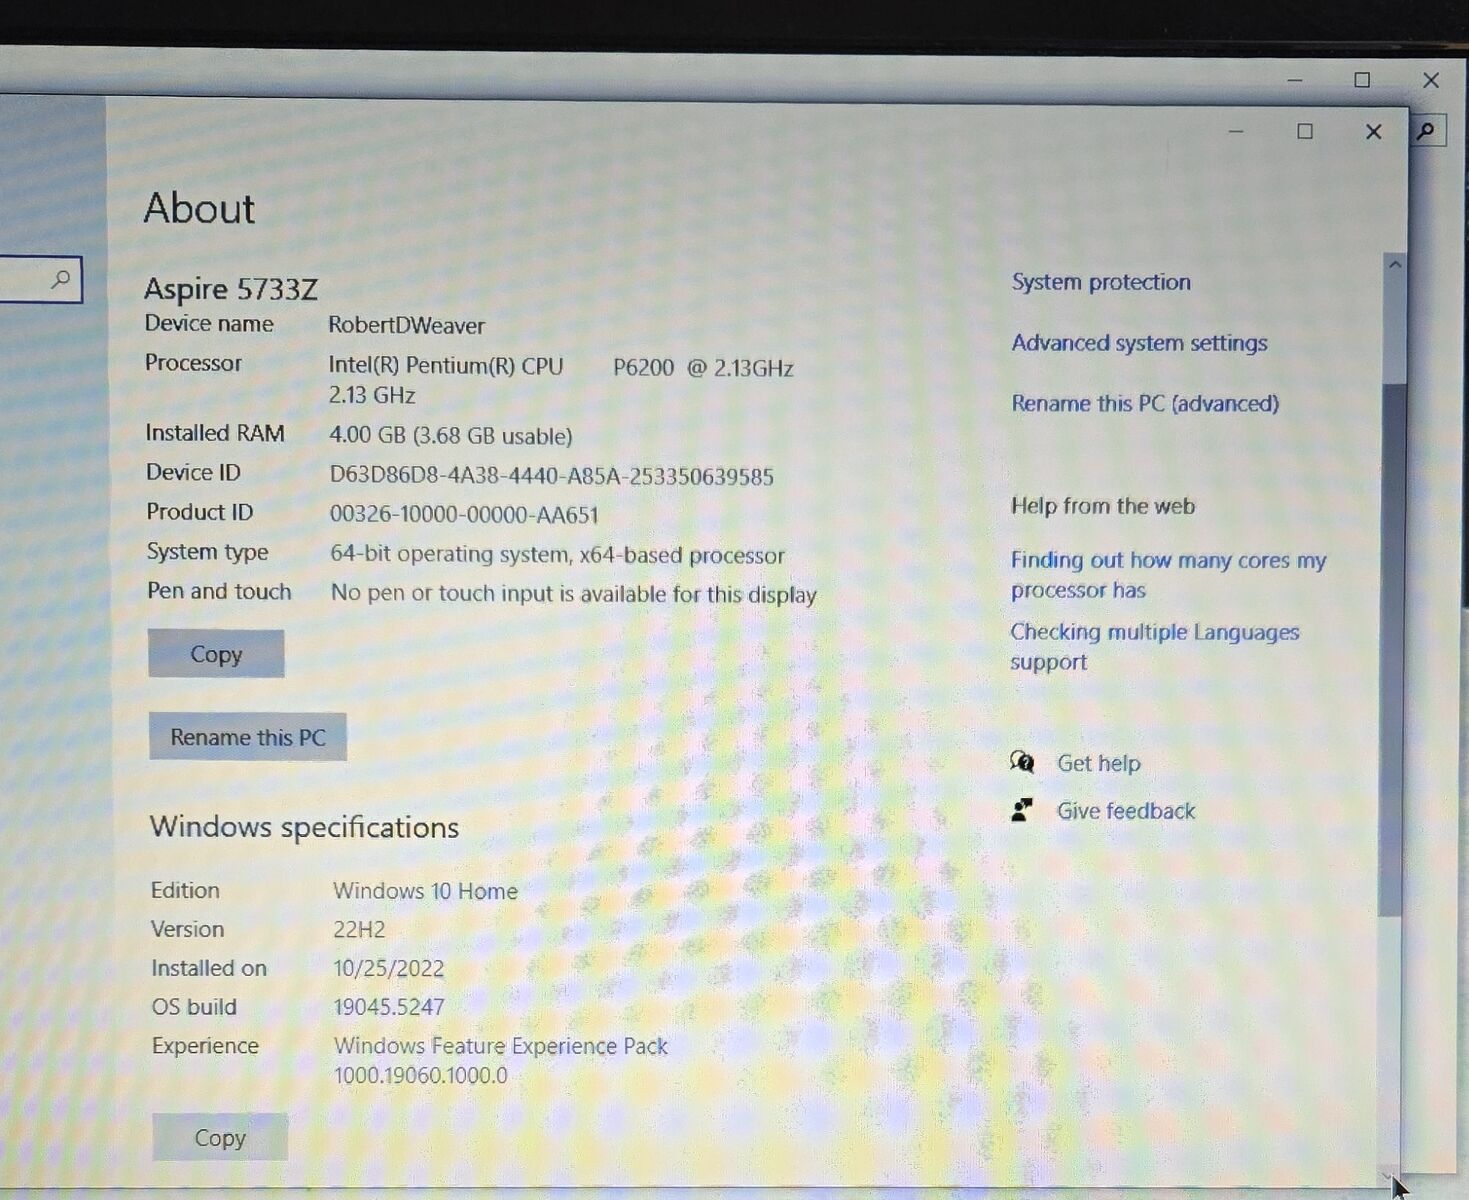Image resolution: width=1469 pixels, height=1200 pixels.
Task: Close the About settings window
Action: [x=1374, y=132]
